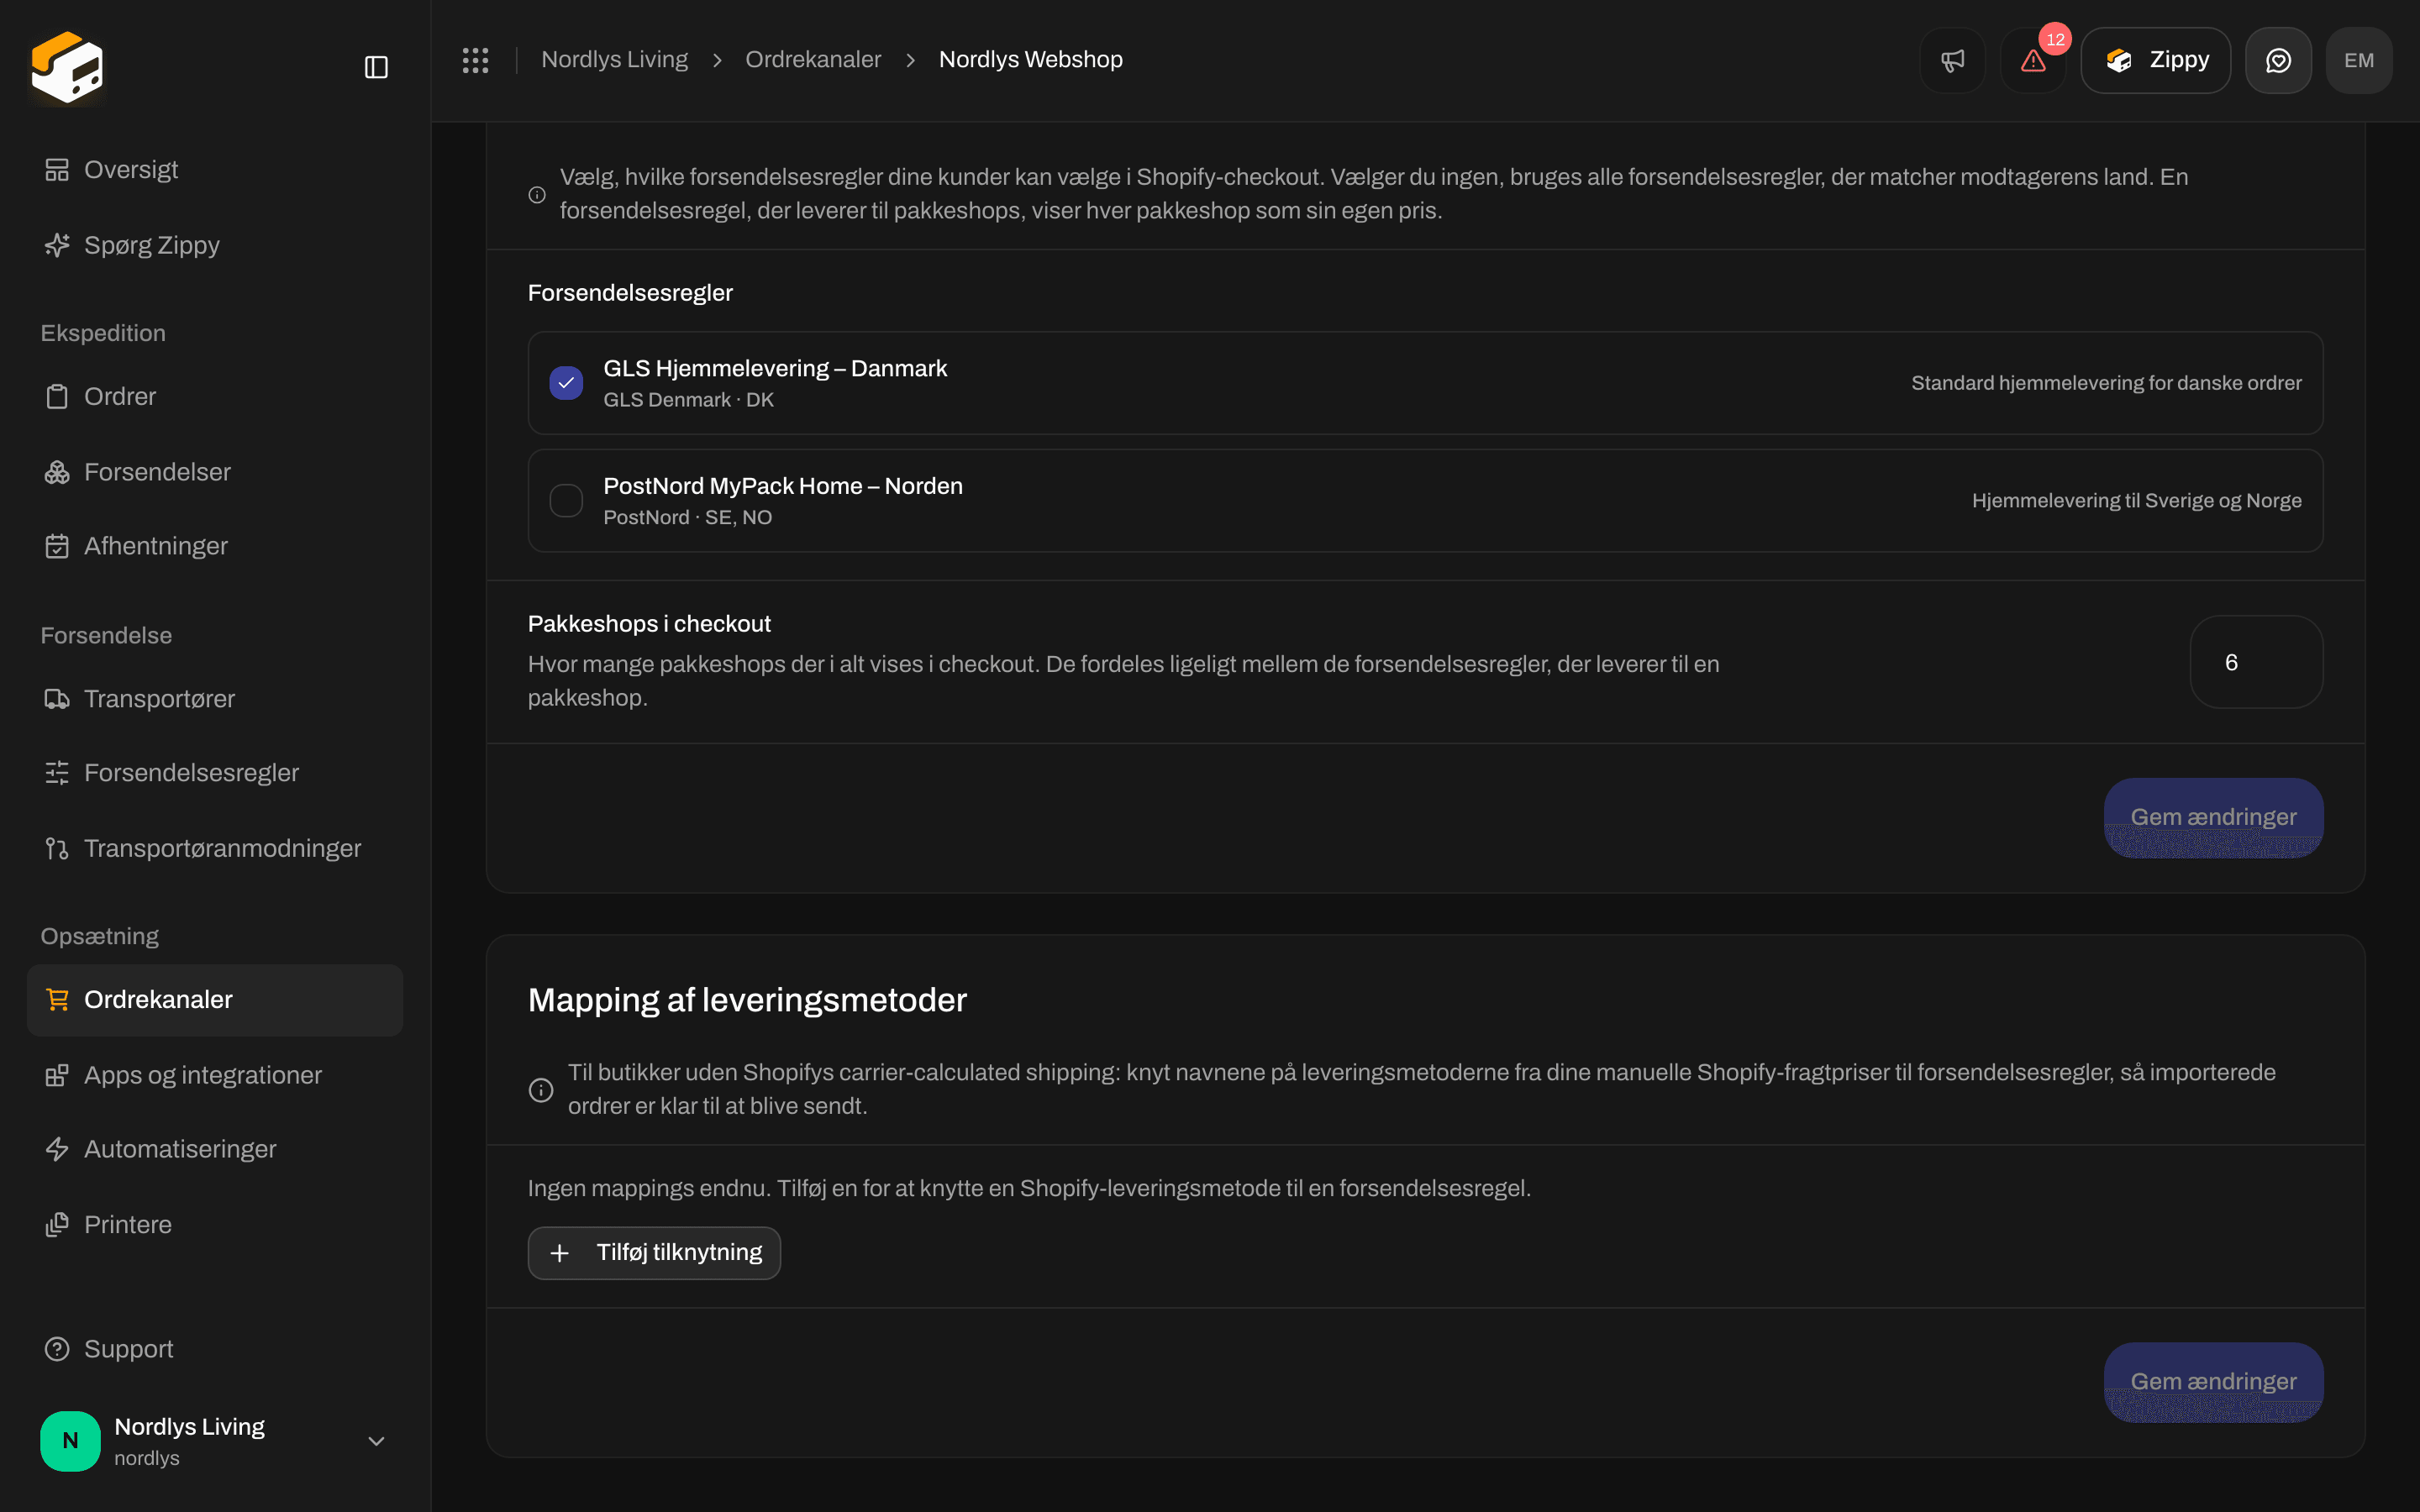Click Tilføj tilknytning button
The width and height of the screenshot is (2420, 1512).
point(654,1253)
